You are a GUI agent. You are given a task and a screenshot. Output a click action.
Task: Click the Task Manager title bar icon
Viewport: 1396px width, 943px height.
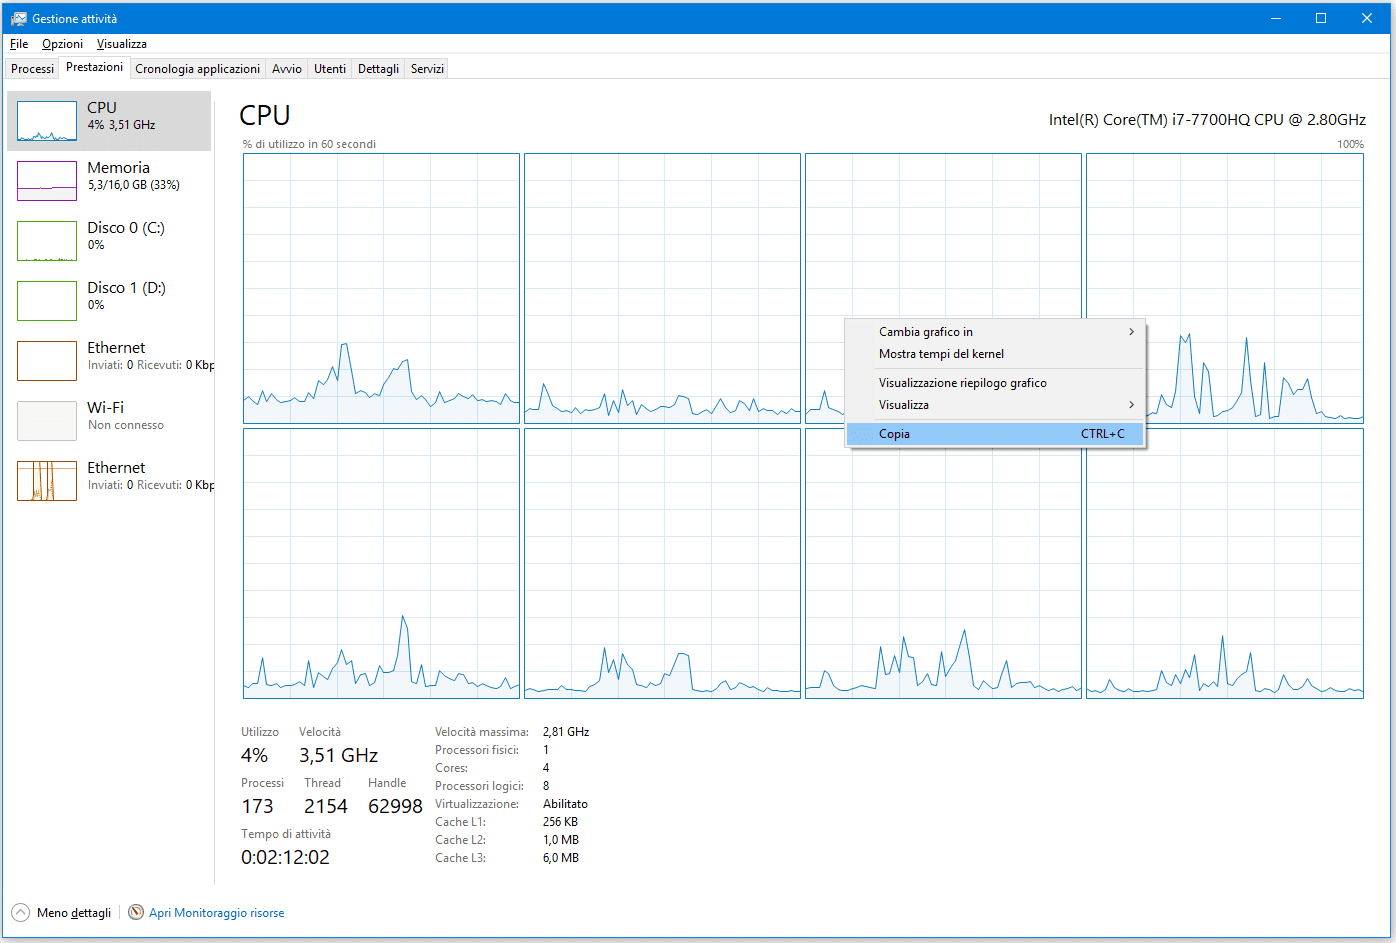[18, 18]
